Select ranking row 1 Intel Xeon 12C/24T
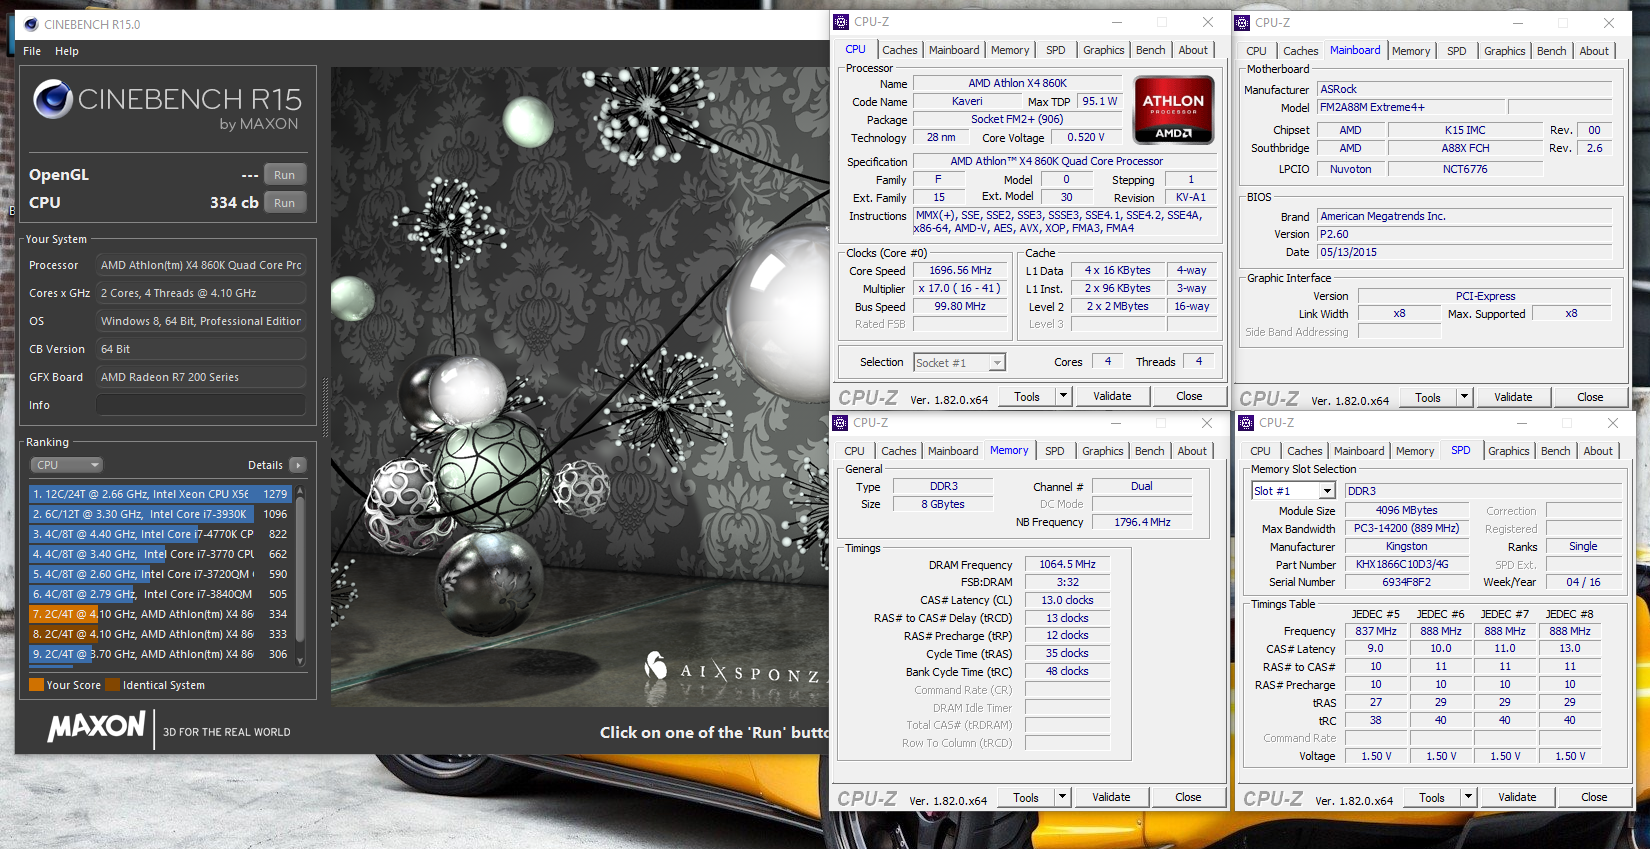This screenshot has height=849, width=1650. pyautogui.click(x=161, y=494)
